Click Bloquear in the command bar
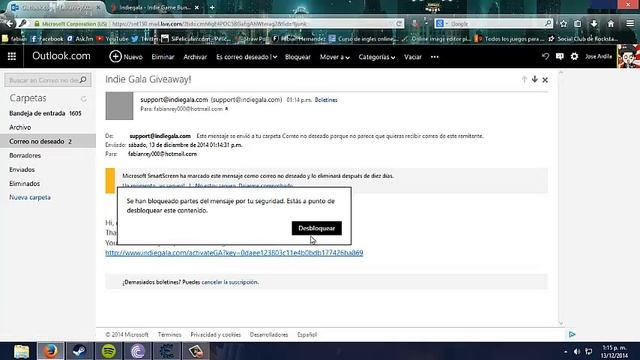 (x=298, y=57)
